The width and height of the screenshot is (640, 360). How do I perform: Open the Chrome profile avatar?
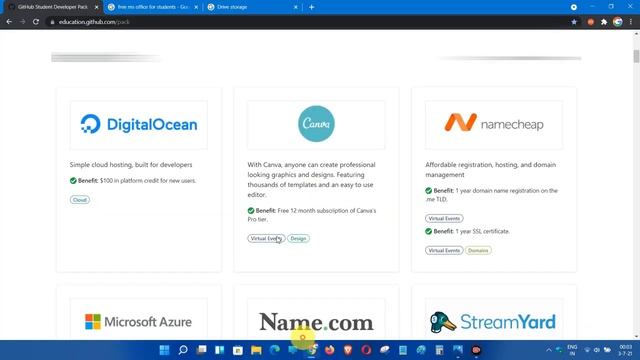618,22
